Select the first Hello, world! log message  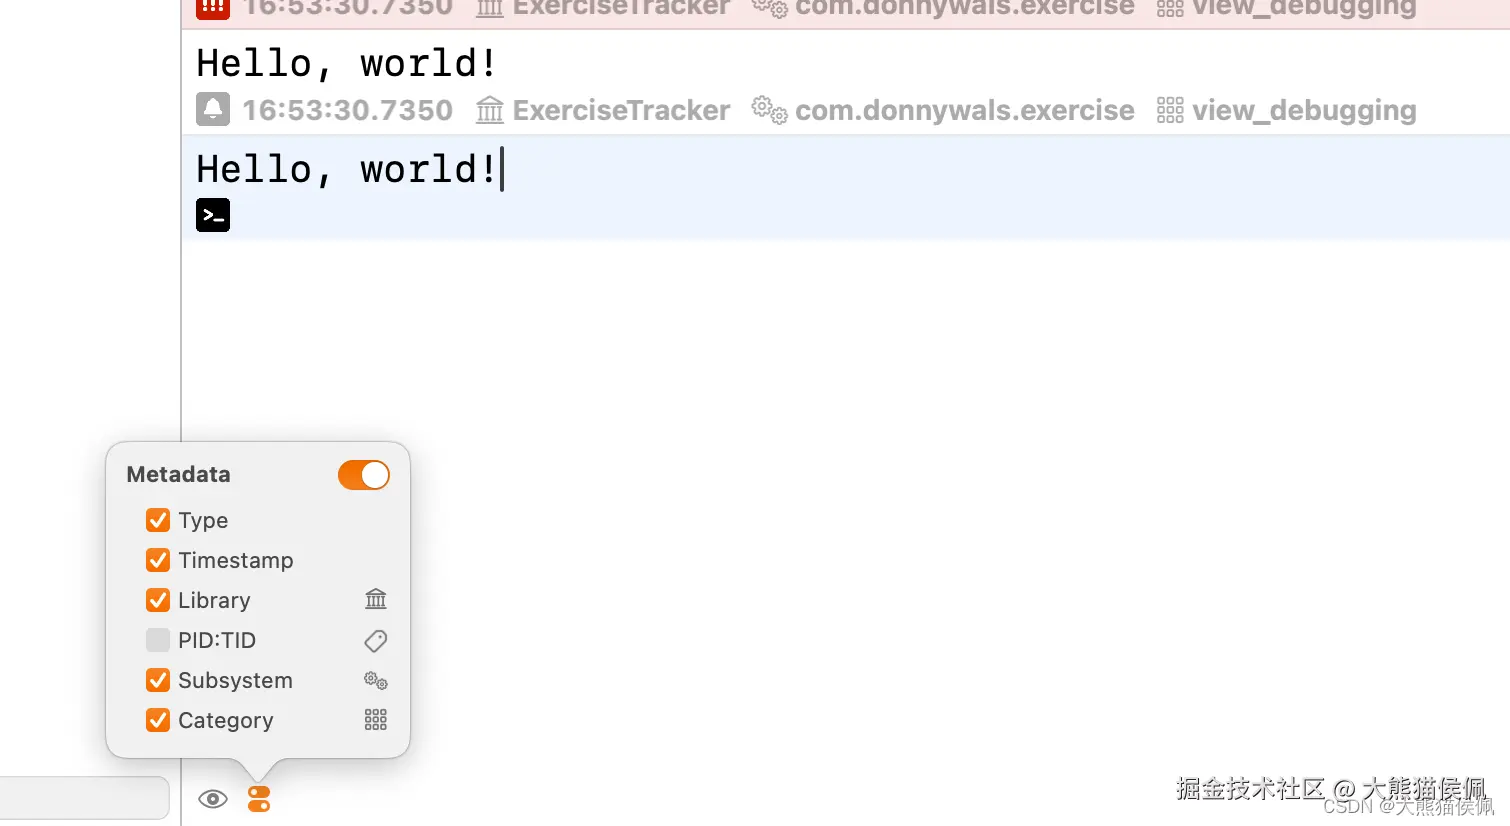coord(347,63)
